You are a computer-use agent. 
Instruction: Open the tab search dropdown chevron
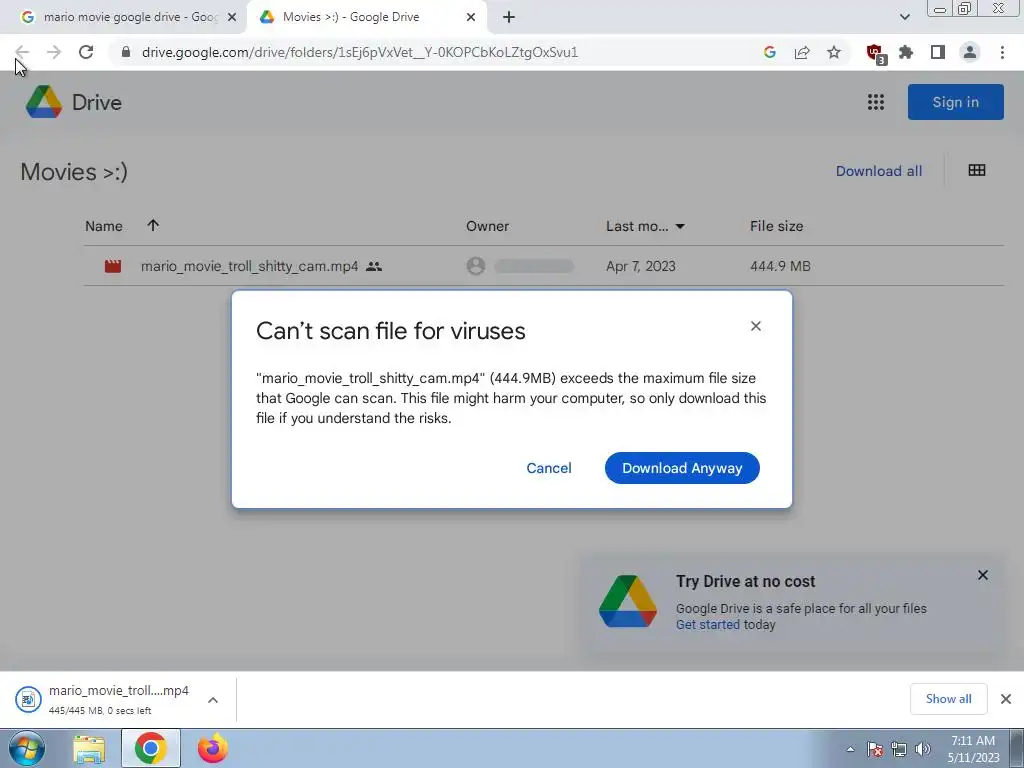[x=904, y=17]
